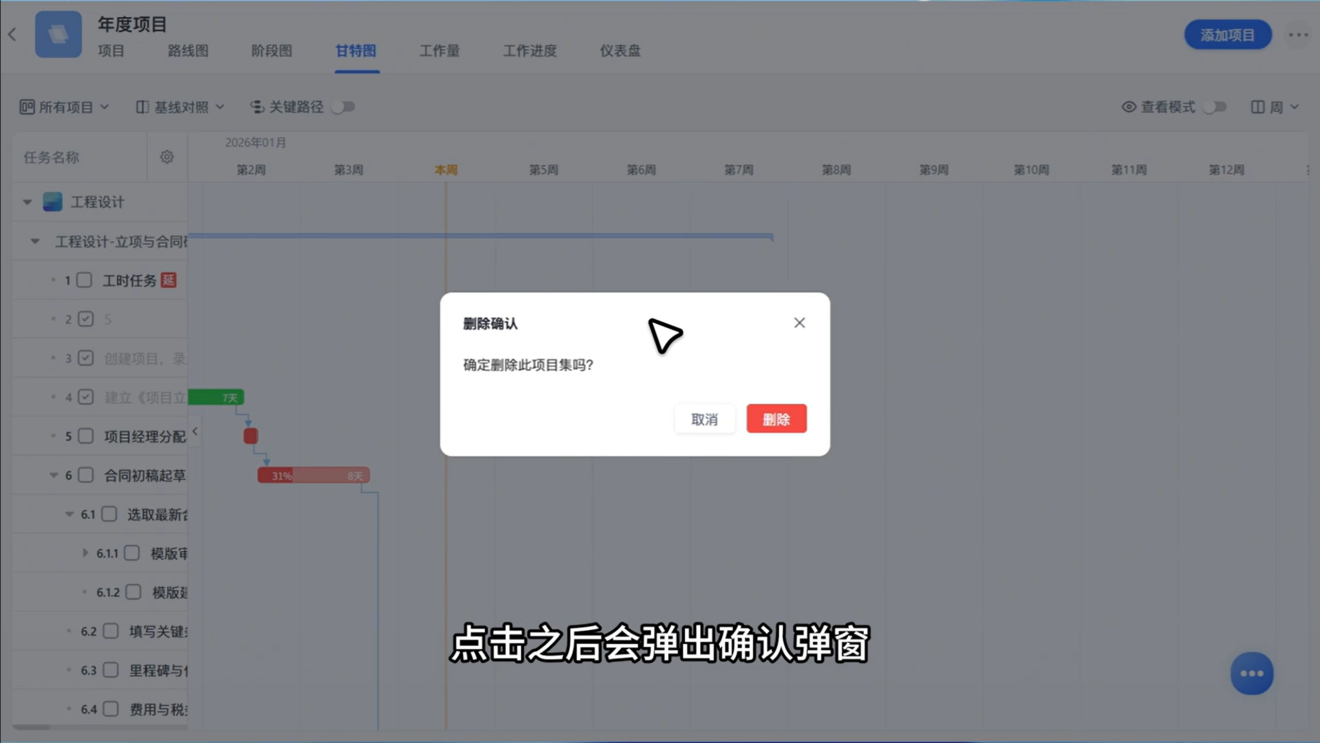Check the checkbox for task 6.1.1
This screenshot has height=743, width=1320.
[132, 553]
